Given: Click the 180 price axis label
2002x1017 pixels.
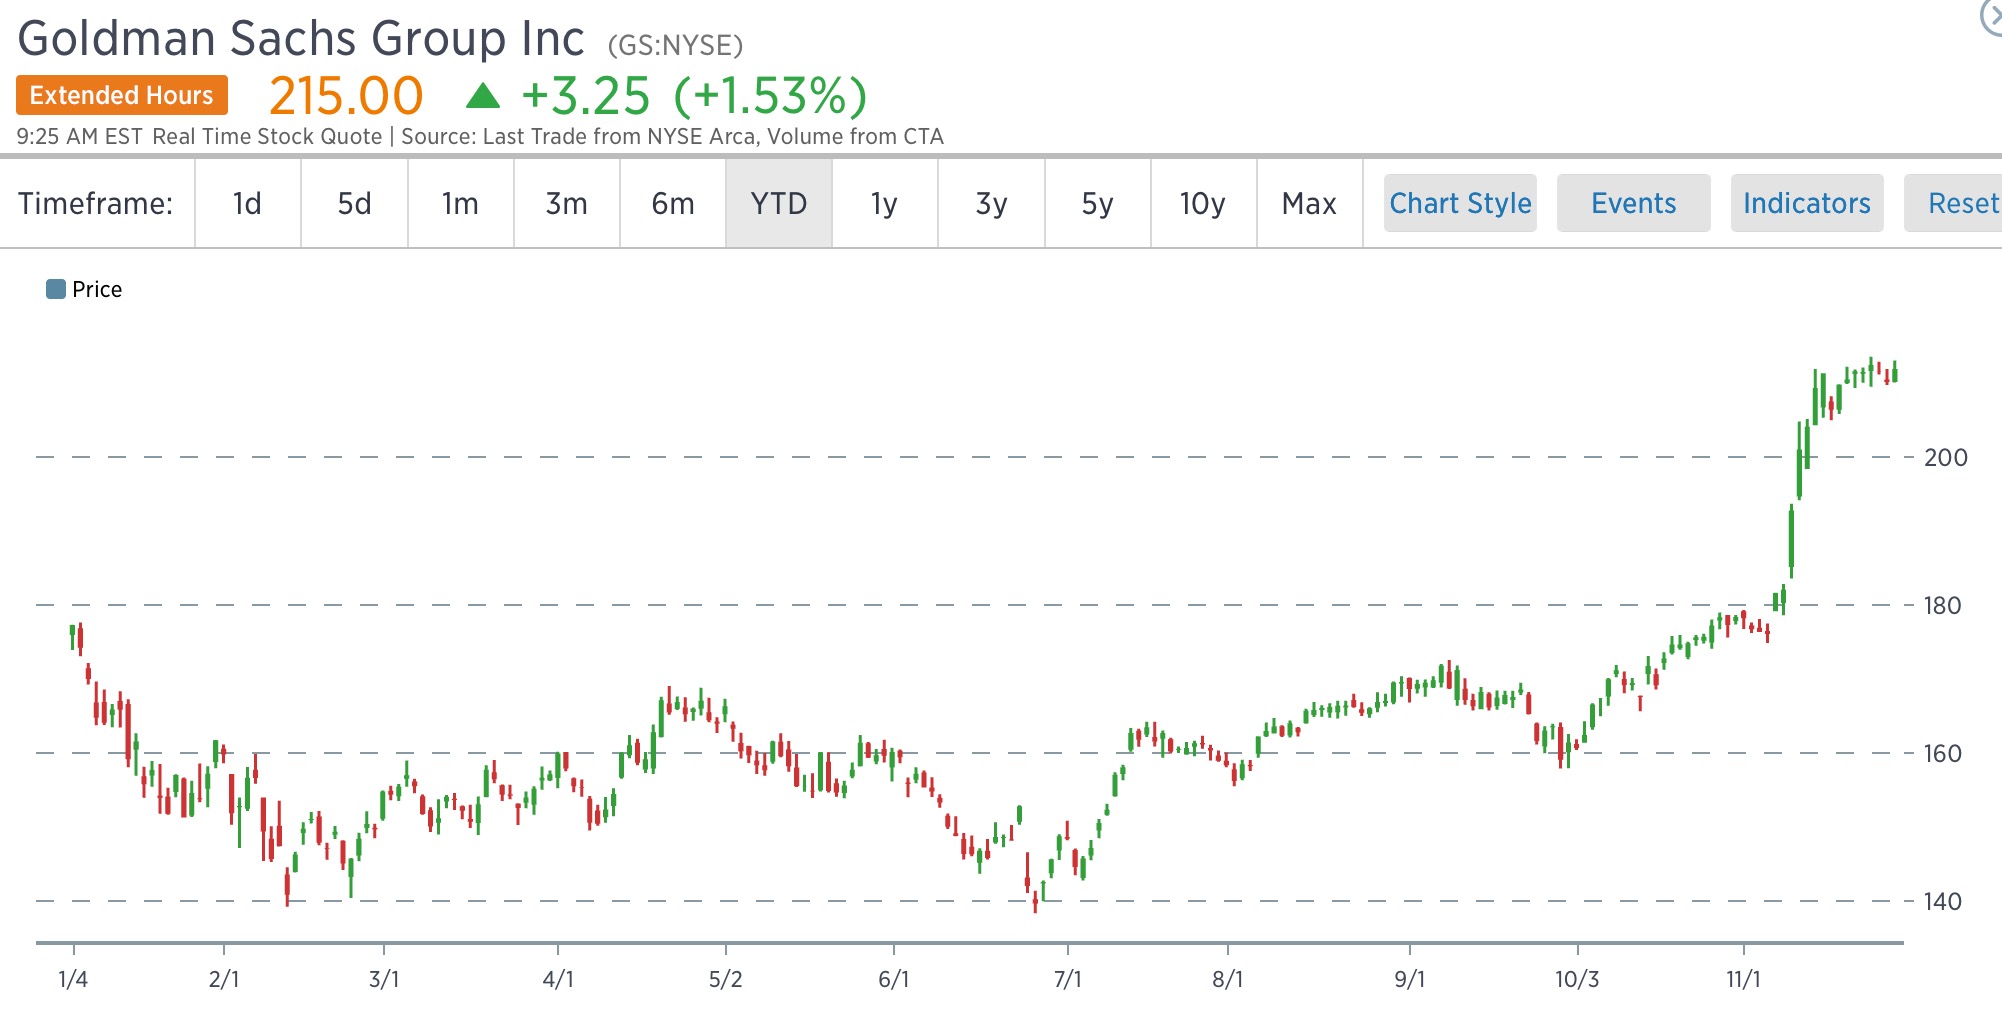Looking at the screenshot, I should tap(1942, 606).
